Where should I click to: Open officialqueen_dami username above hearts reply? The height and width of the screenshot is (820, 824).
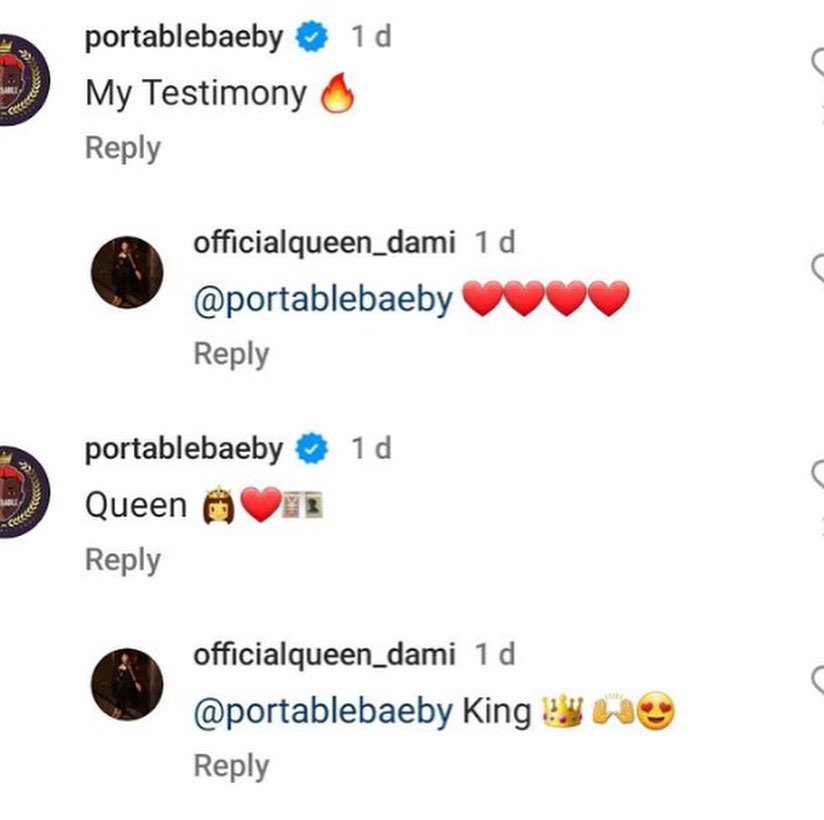(x=324, y=242)
